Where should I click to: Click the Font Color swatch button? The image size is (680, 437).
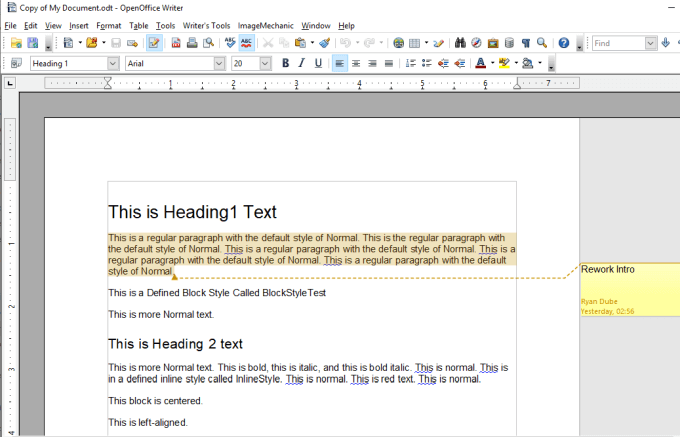[480, 63]
